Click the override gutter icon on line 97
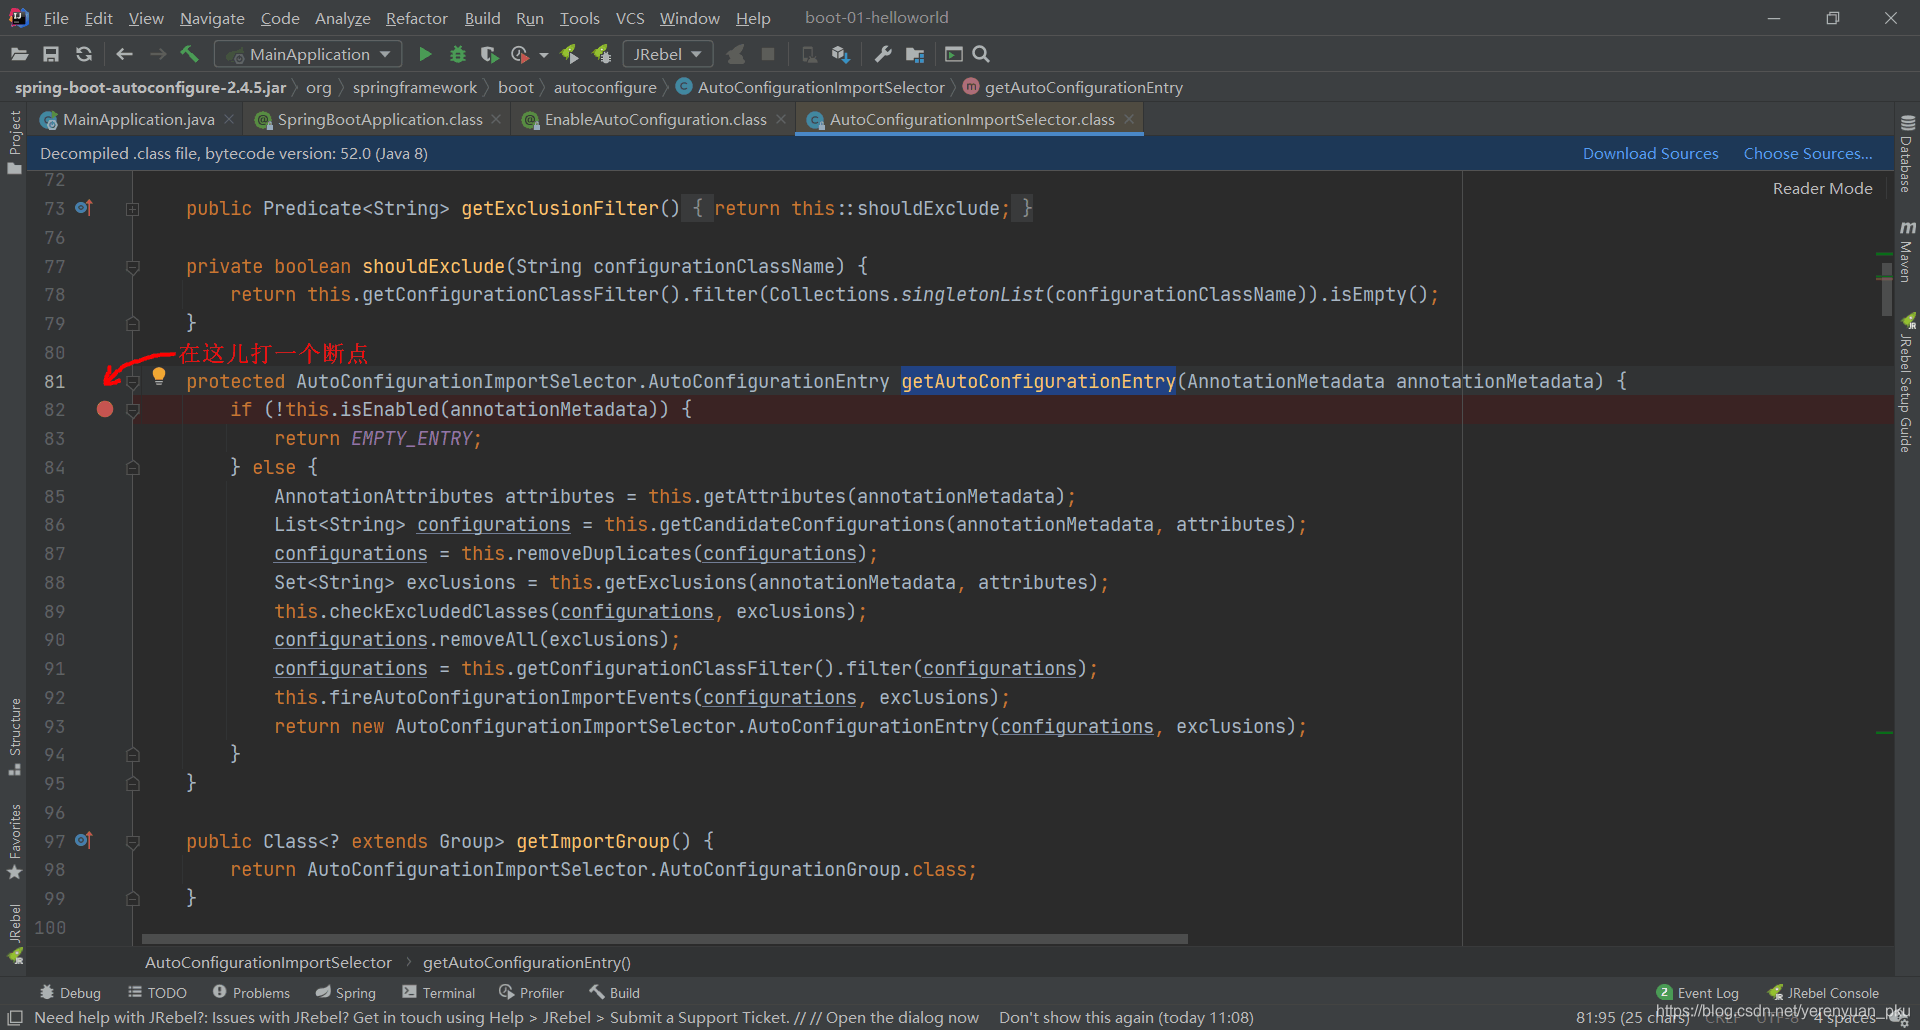 pos(84,841)
